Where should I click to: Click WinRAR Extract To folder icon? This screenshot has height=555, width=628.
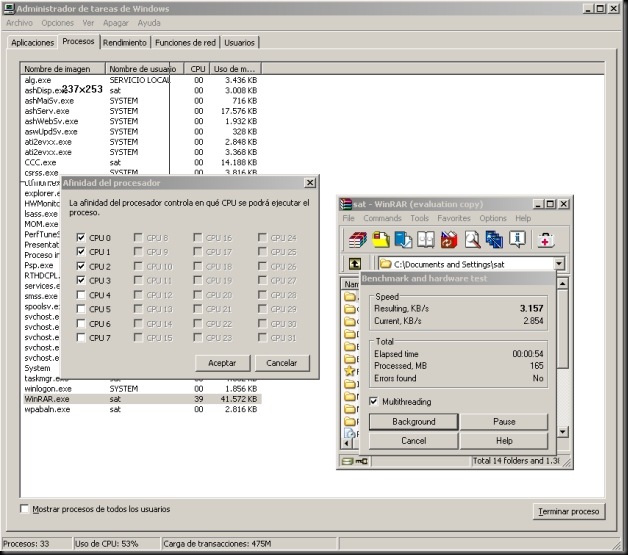[381, 239]
